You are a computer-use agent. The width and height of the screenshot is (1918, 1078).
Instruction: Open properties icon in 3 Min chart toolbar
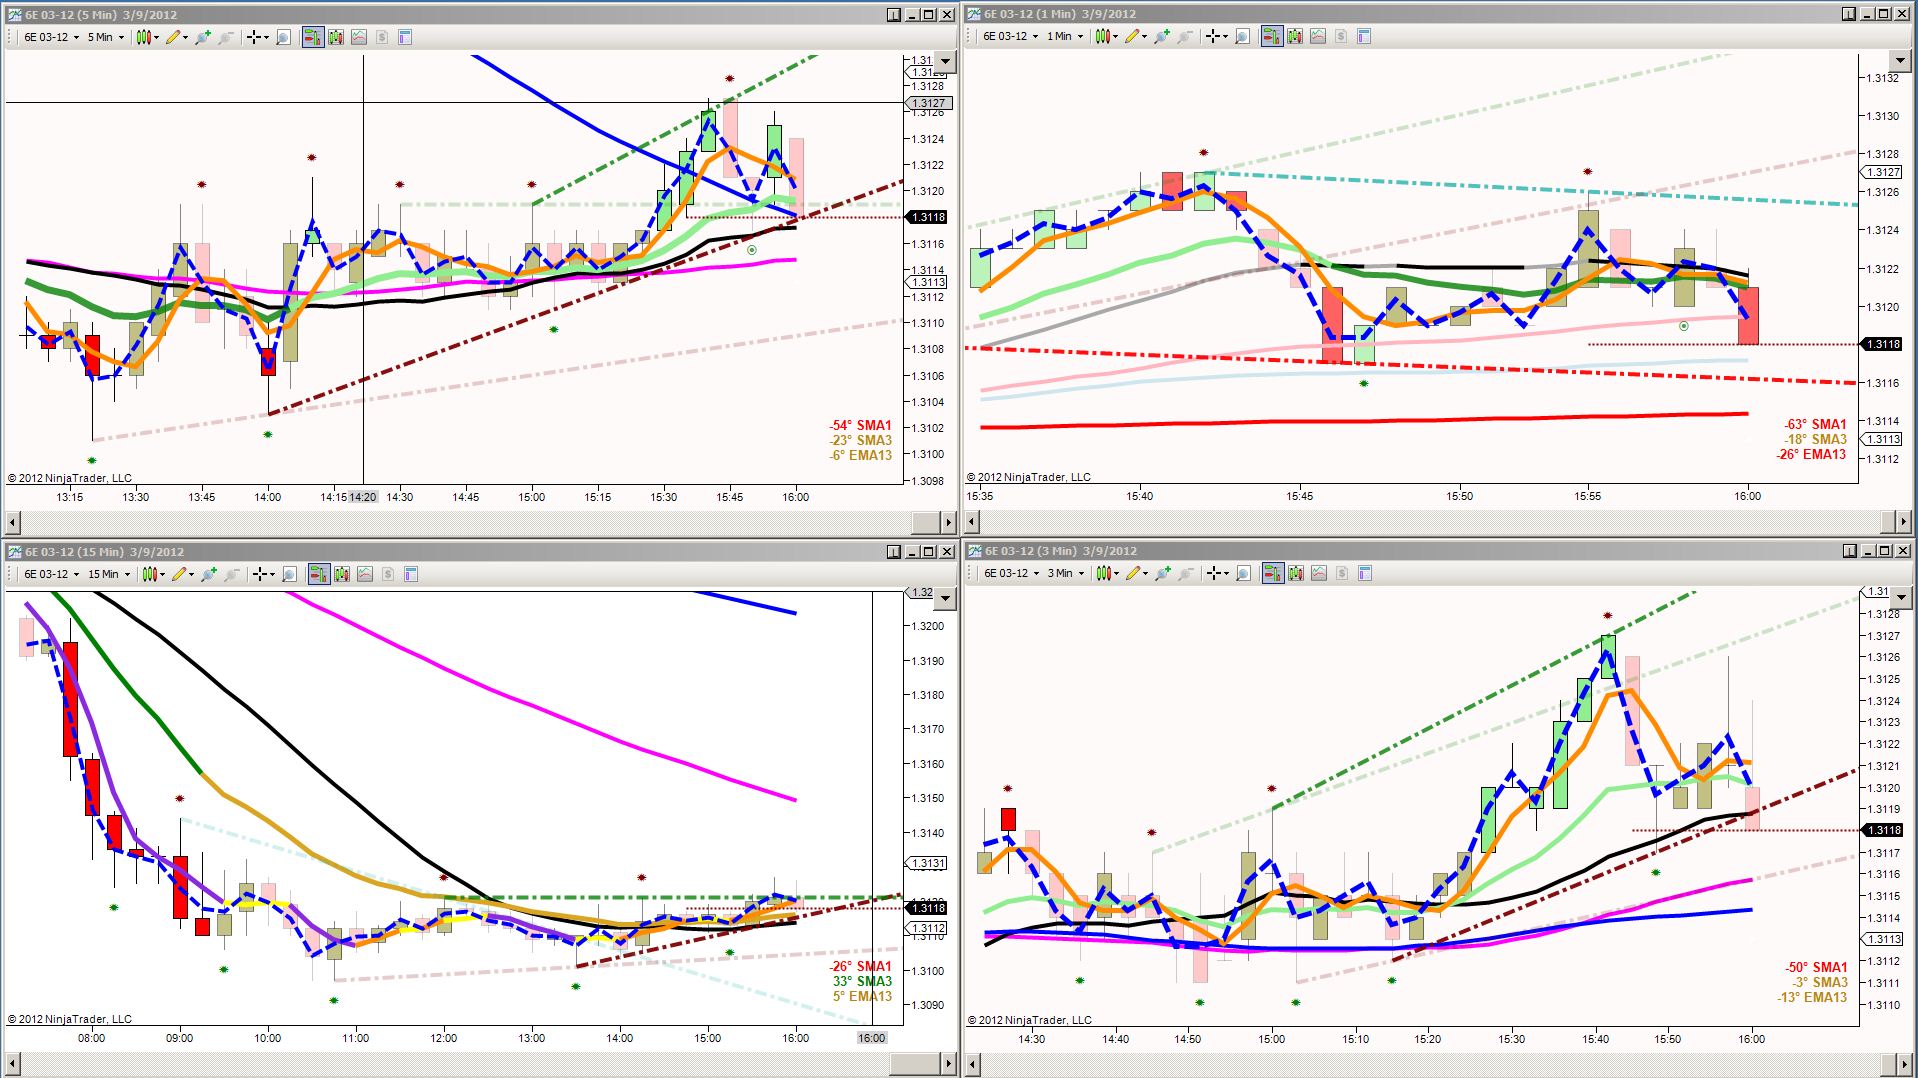pos(1365,573)
